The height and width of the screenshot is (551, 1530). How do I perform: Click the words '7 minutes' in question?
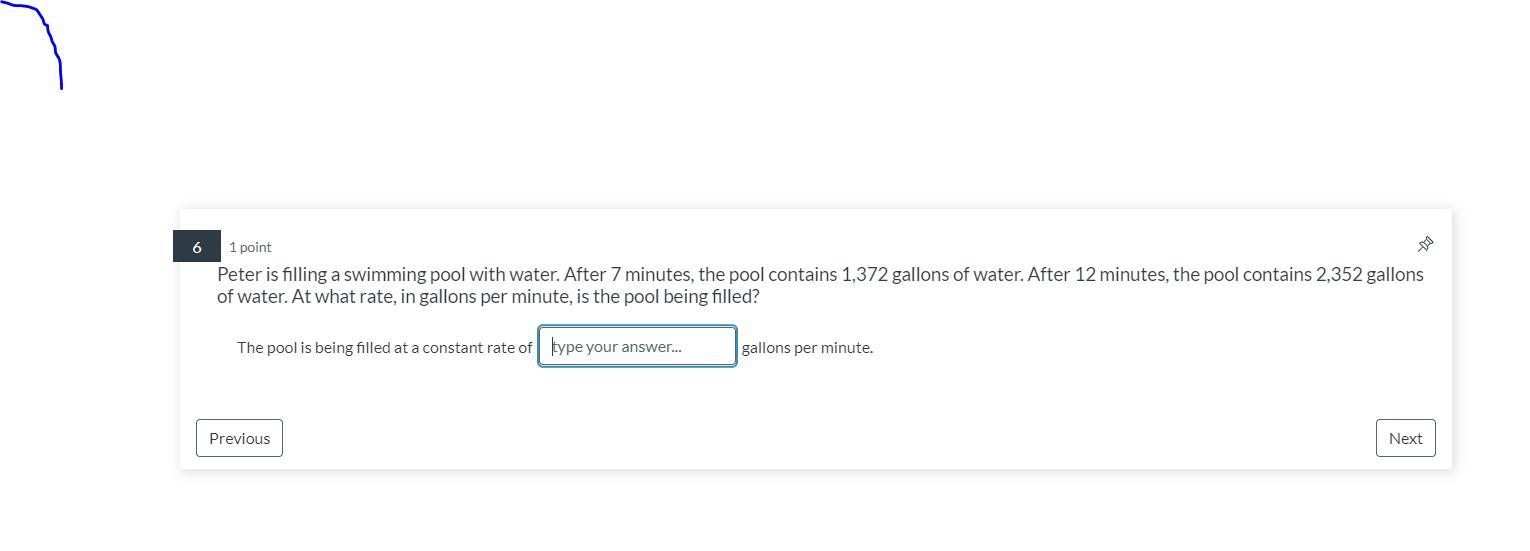click(x=651, y=274)
